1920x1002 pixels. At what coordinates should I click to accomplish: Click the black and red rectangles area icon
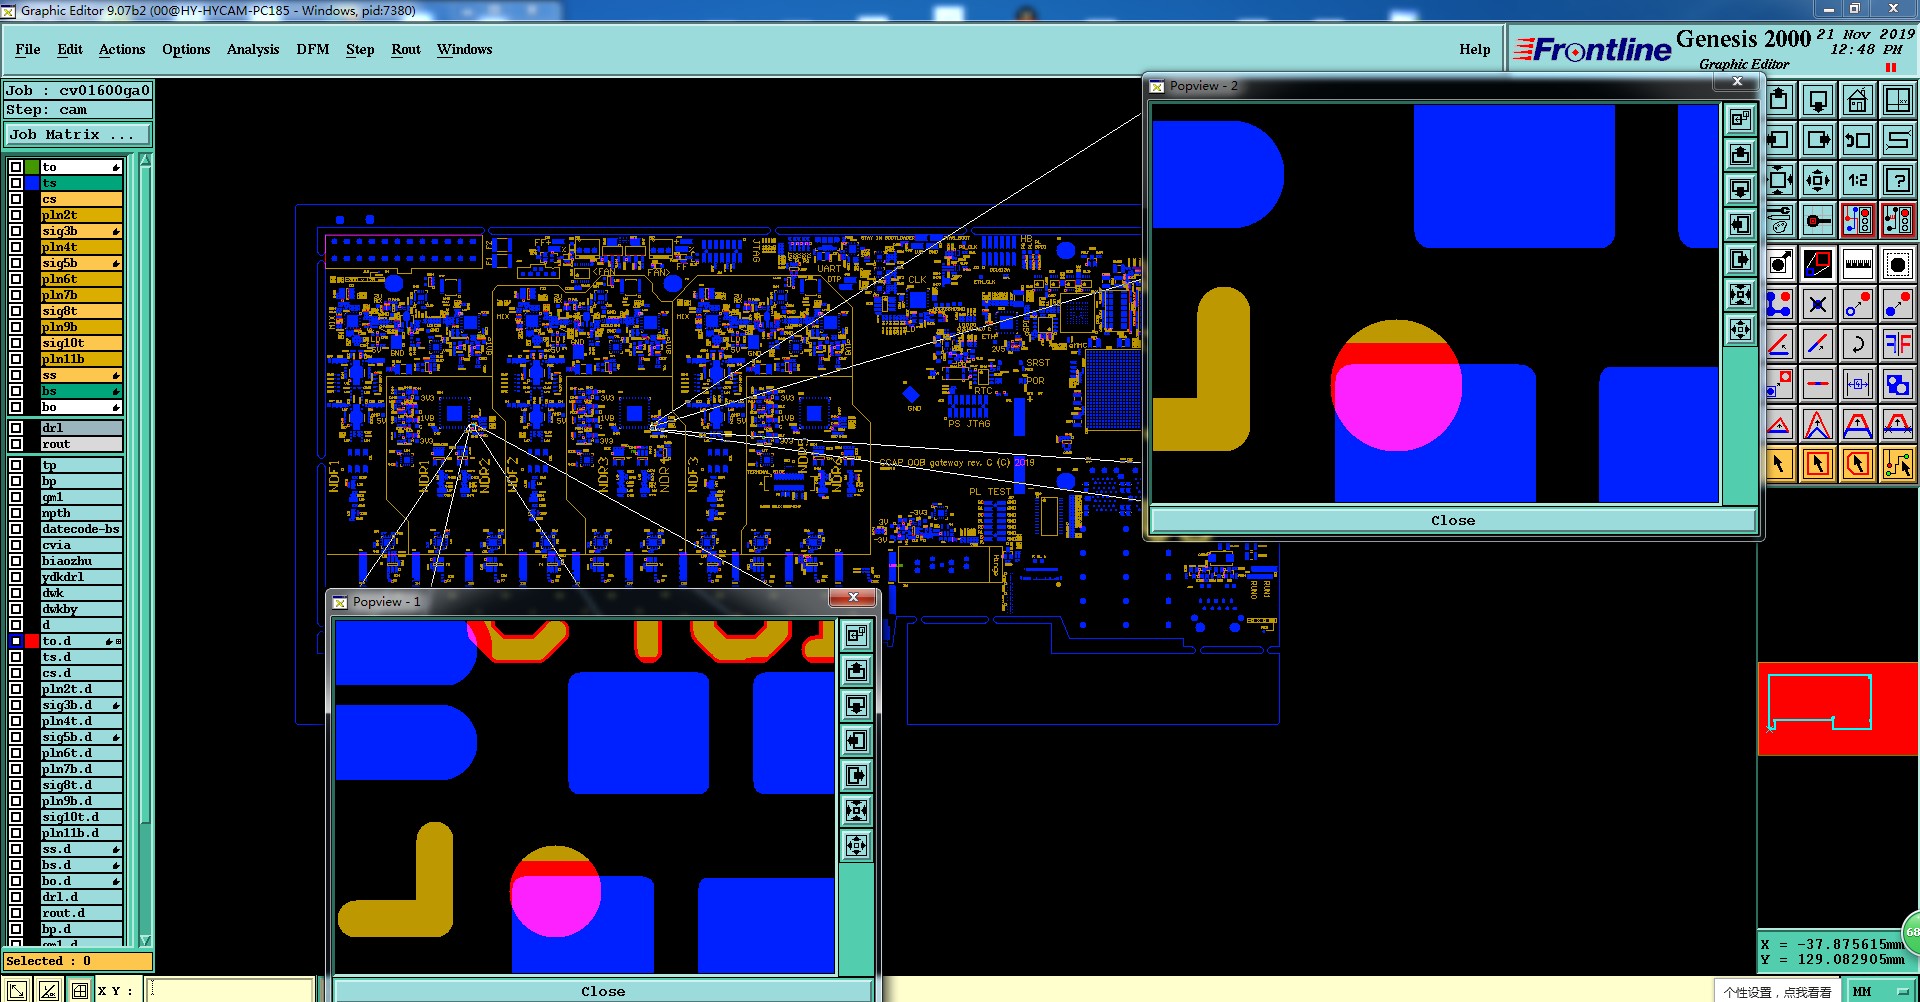(x=1818, y=263)
